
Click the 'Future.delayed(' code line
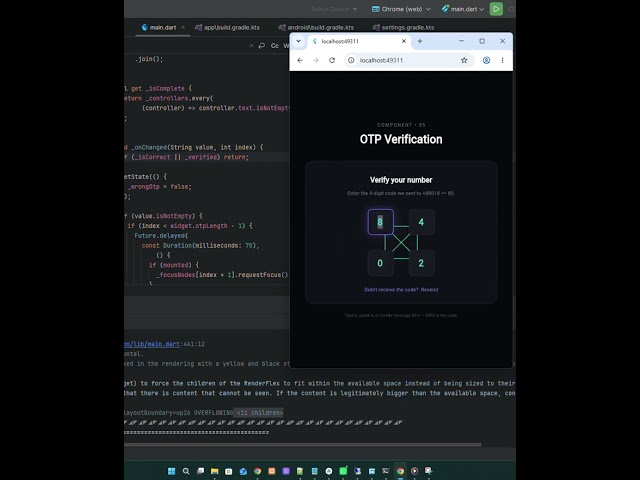click(161, 236)
